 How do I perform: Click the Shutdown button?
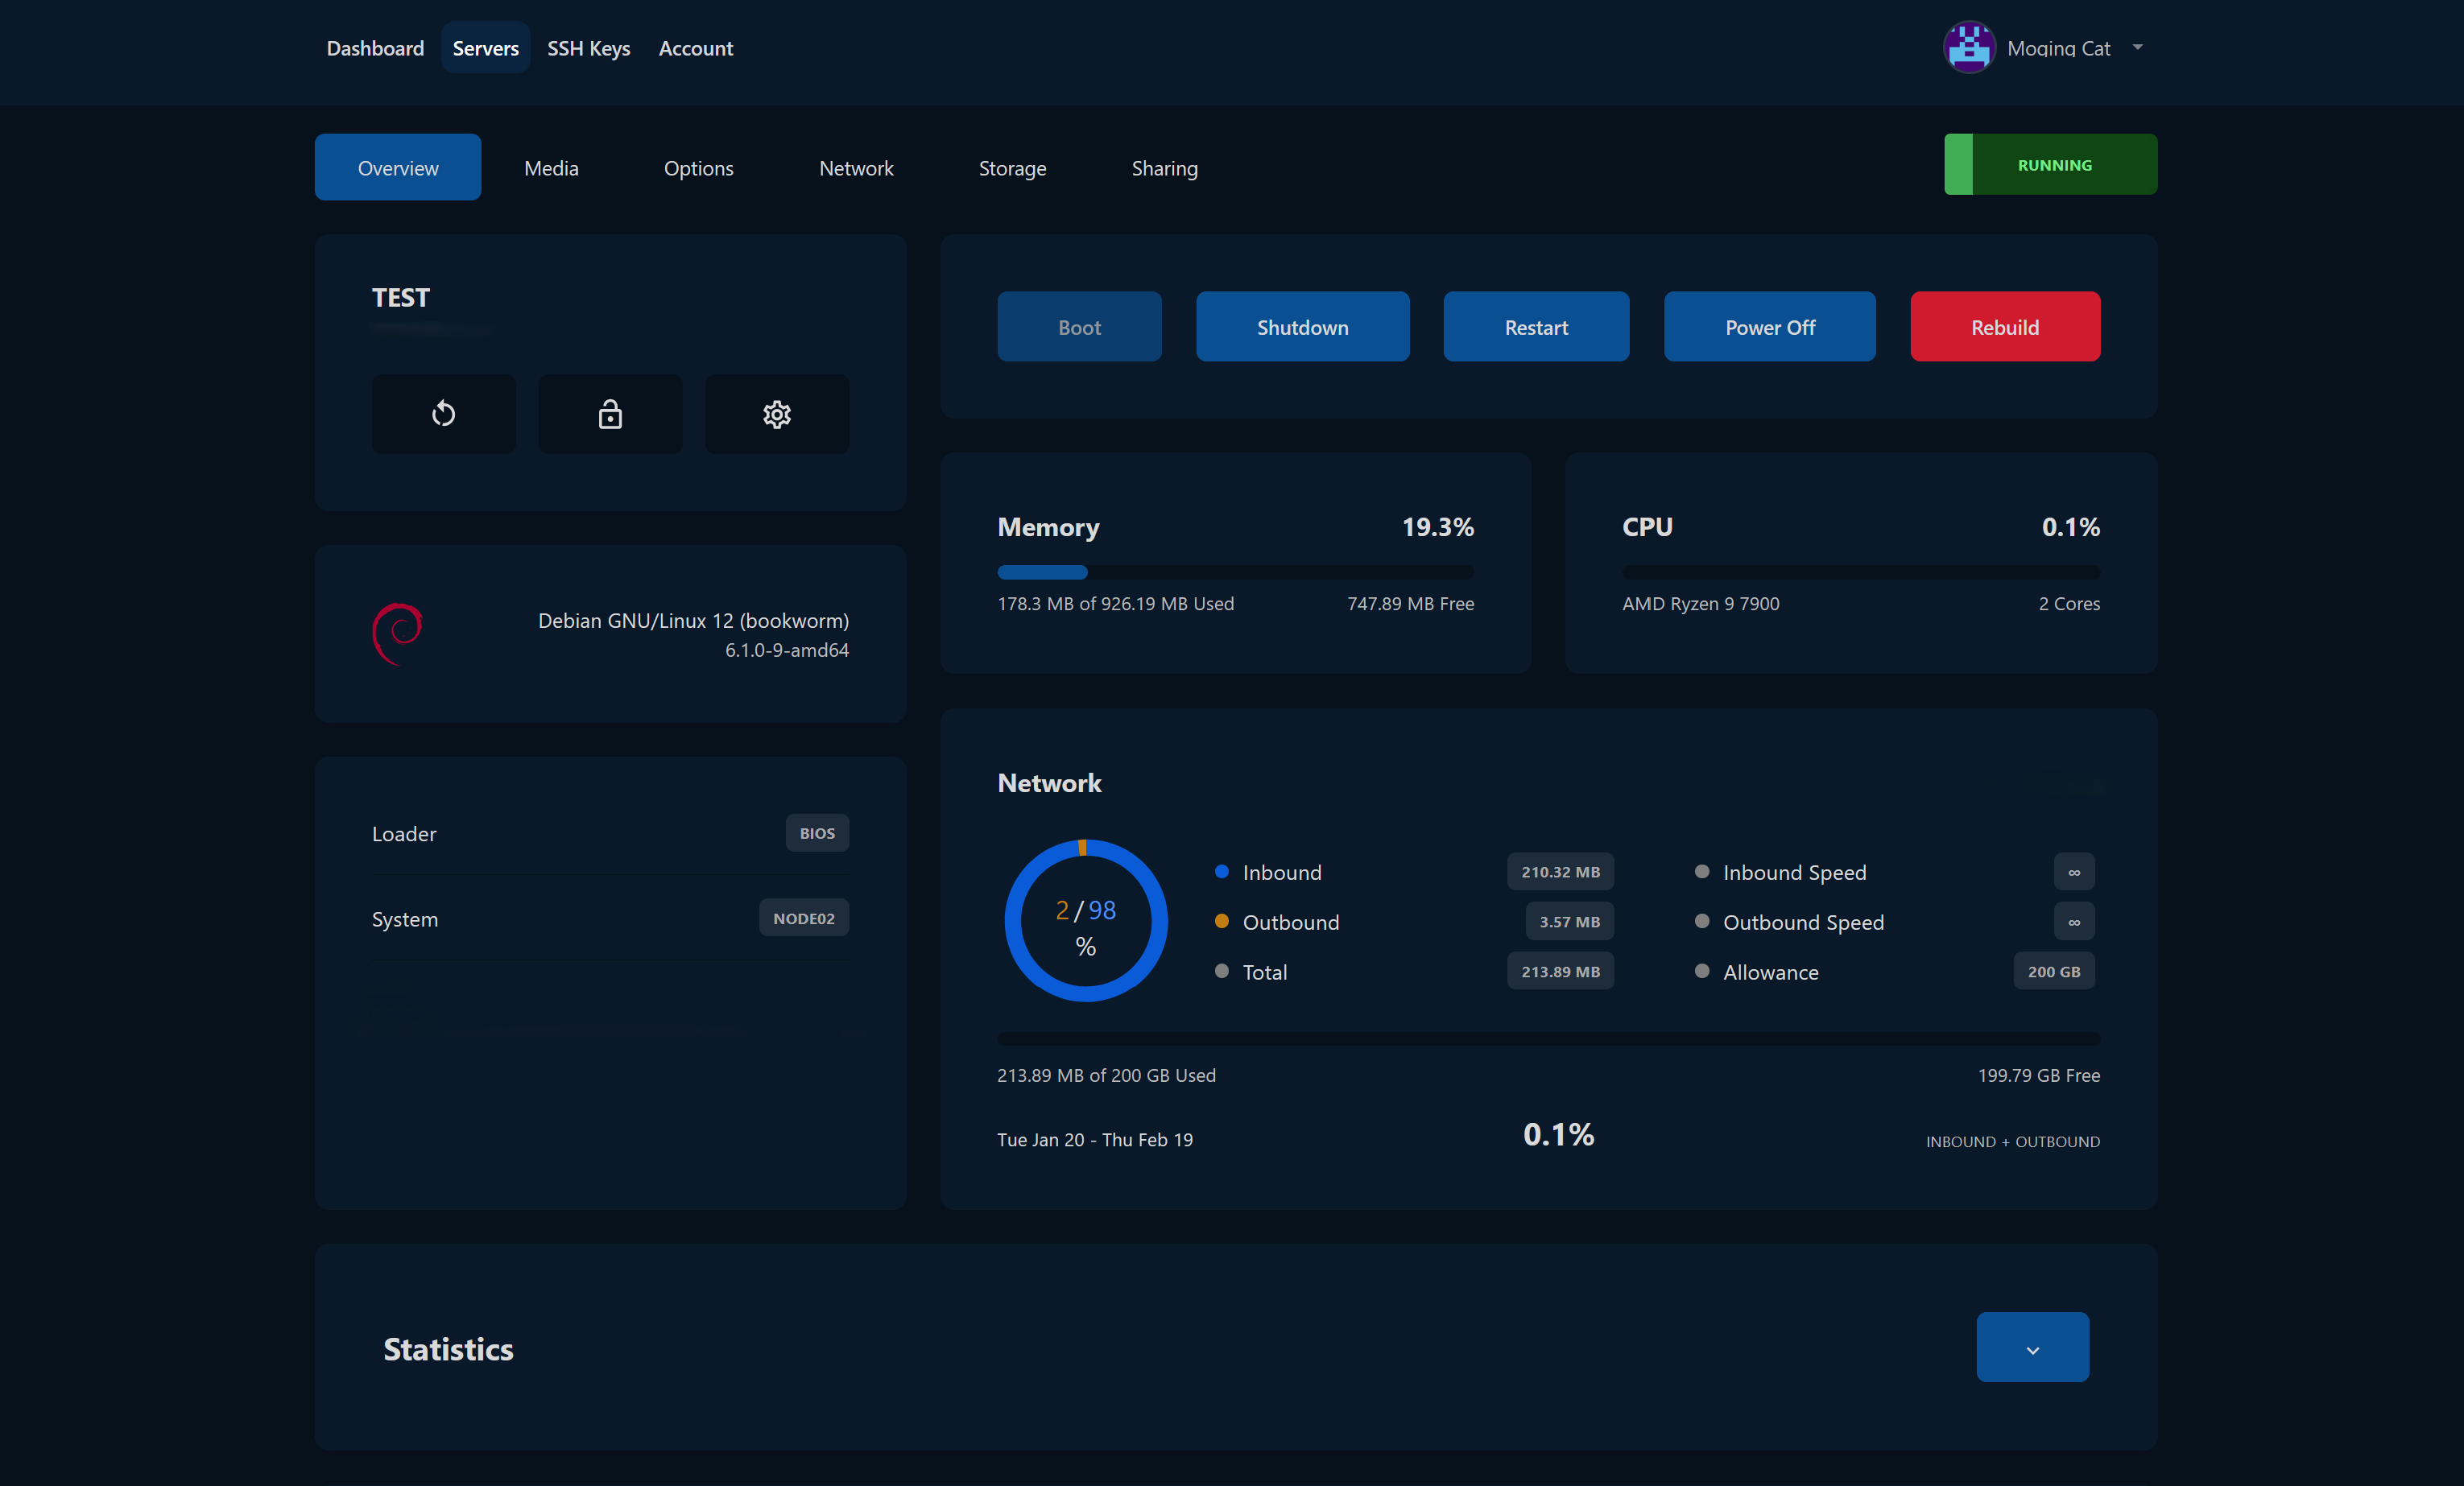tap(1302, 326)
